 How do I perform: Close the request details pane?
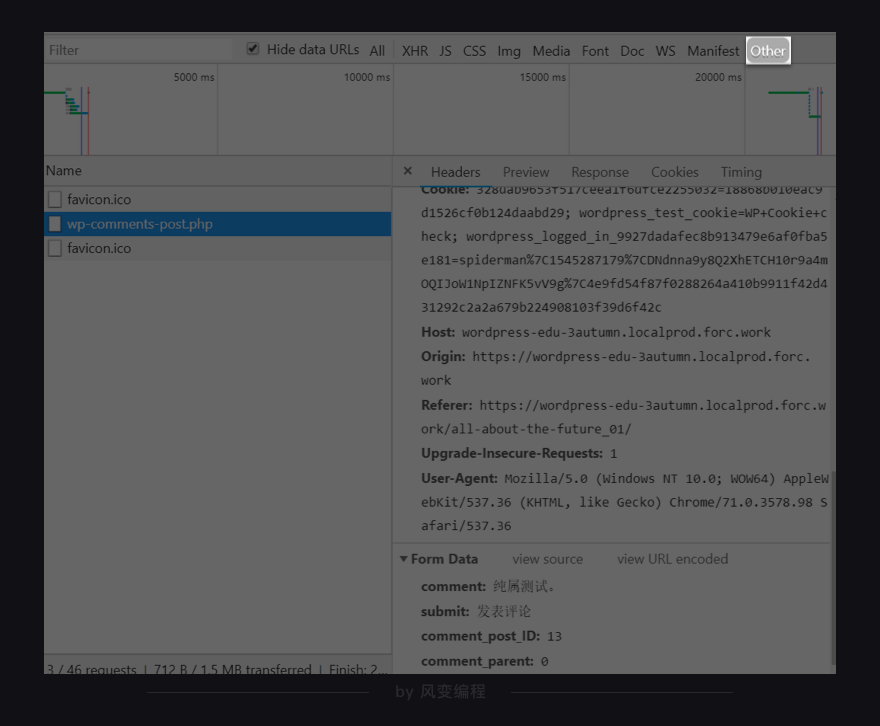coord(408,171)
